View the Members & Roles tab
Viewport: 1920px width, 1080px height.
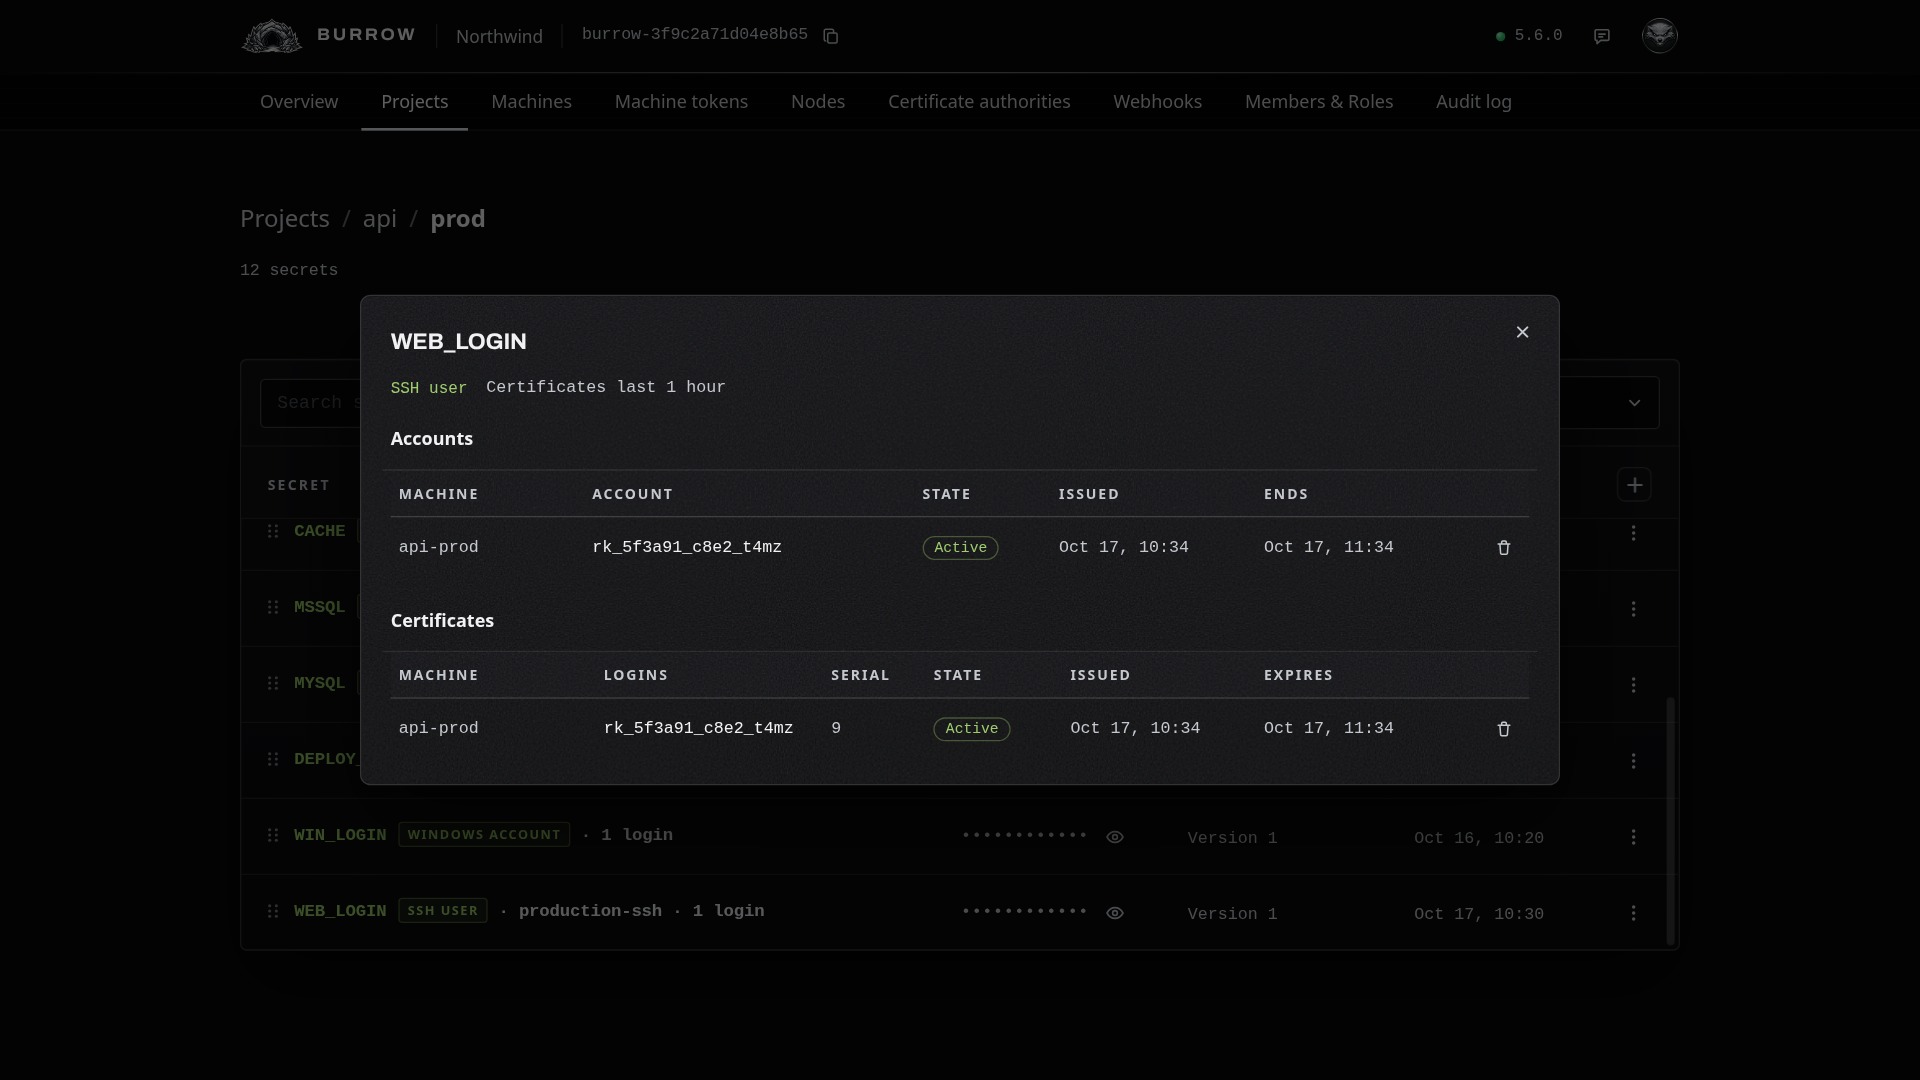(x=1319, y=101)
